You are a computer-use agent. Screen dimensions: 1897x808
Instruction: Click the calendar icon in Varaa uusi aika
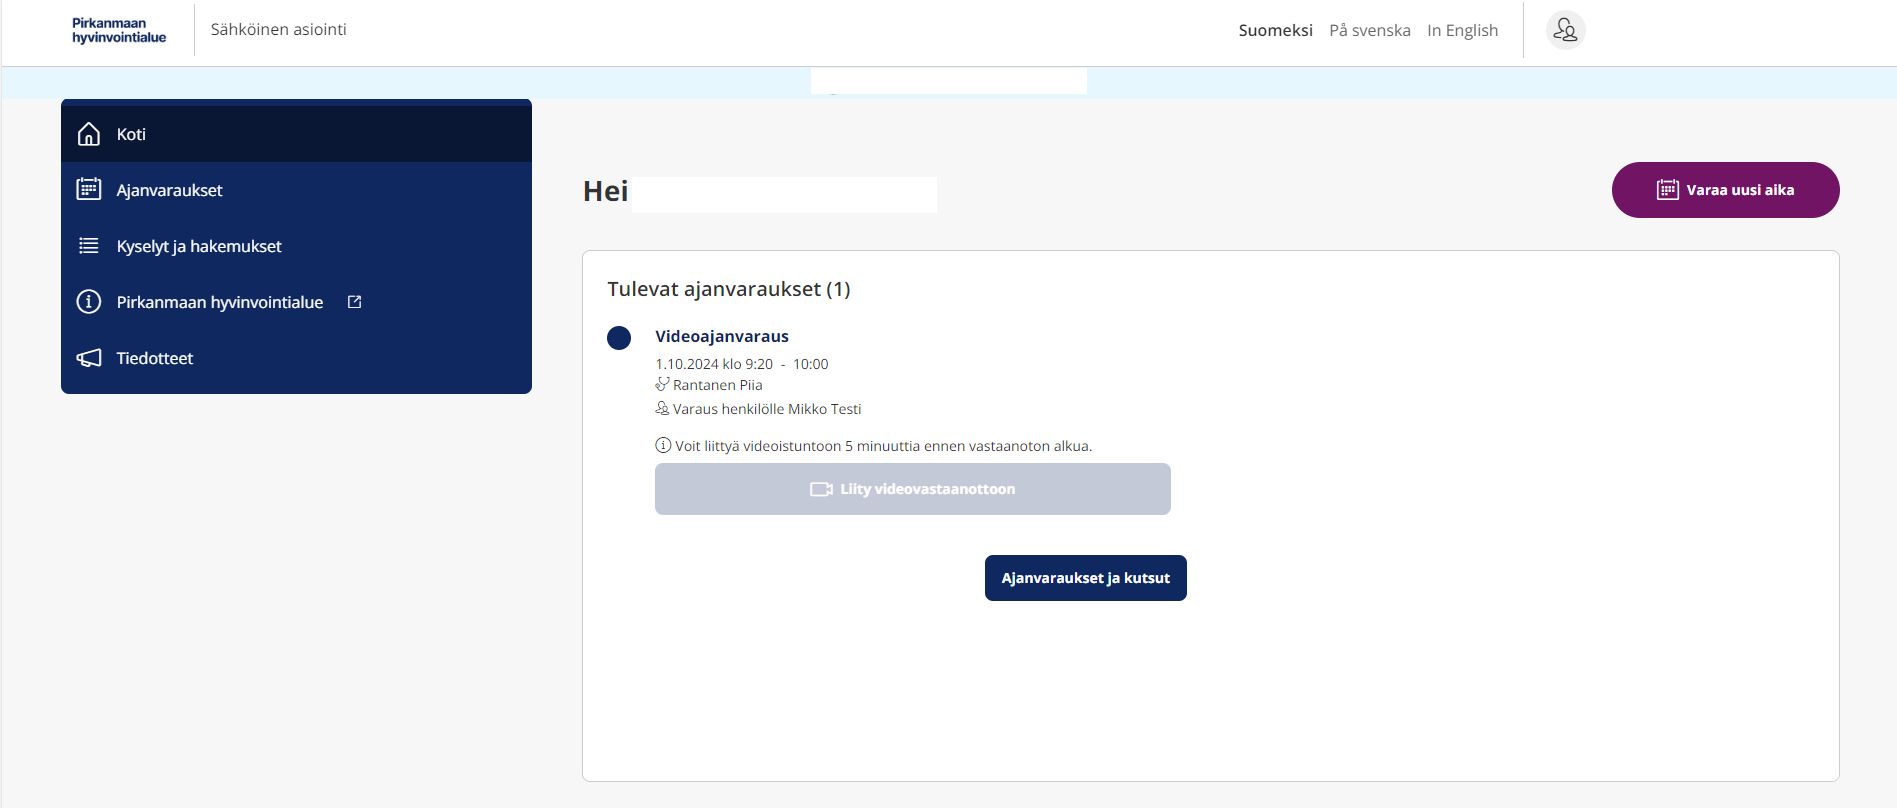tap(1667, 190)
